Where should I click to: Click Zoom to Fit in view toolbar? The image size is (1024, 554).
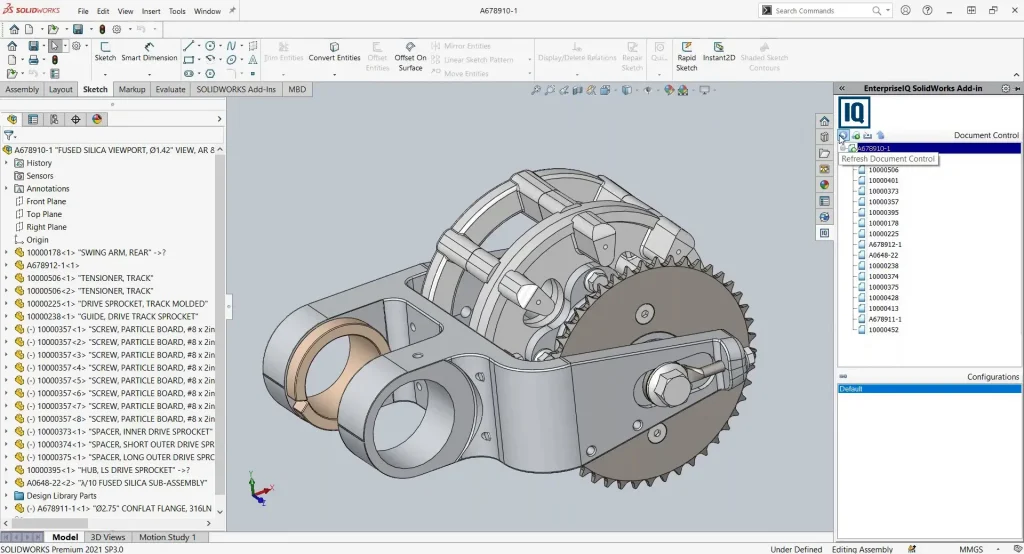[x=536, y=90]
